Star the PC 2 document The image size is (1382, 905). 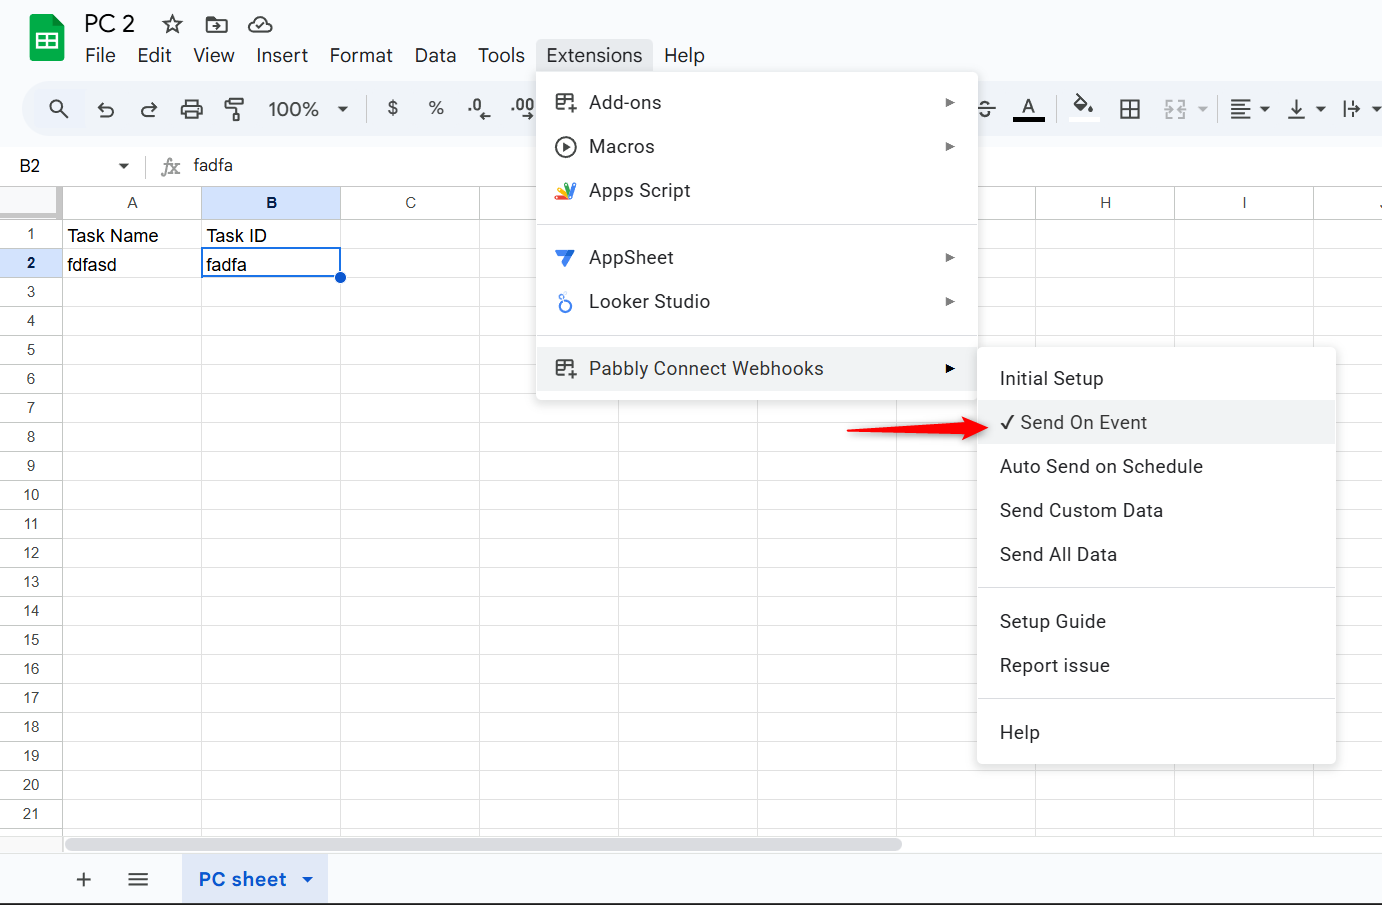[x=172, y=24]
